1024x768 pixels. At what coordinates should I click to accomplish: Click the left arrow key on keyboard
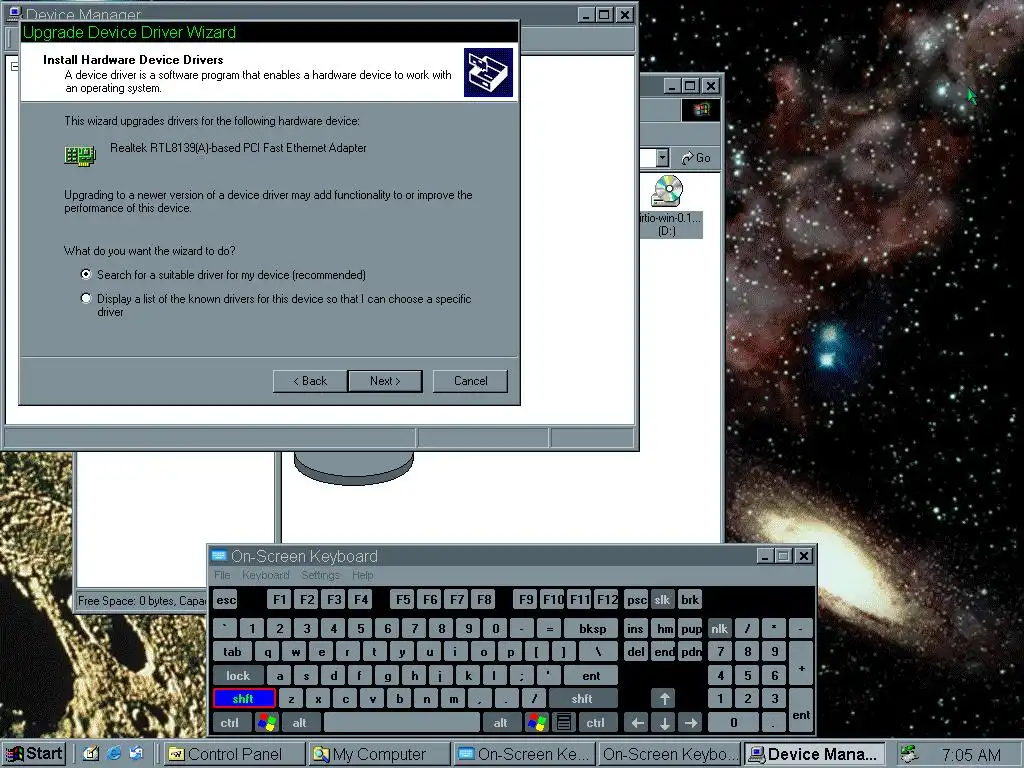(637, 722)
